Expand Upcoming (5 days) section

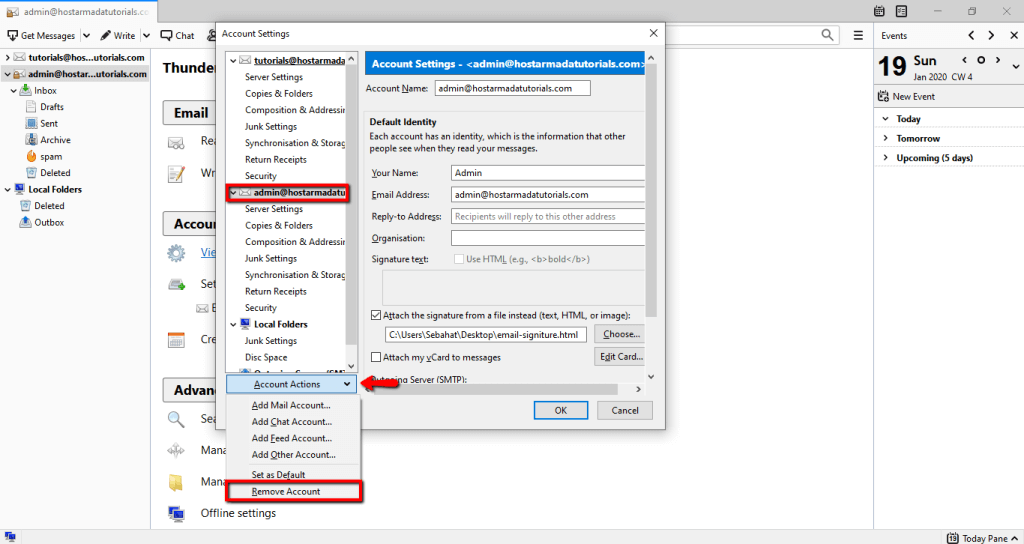(x=886, y=158)
